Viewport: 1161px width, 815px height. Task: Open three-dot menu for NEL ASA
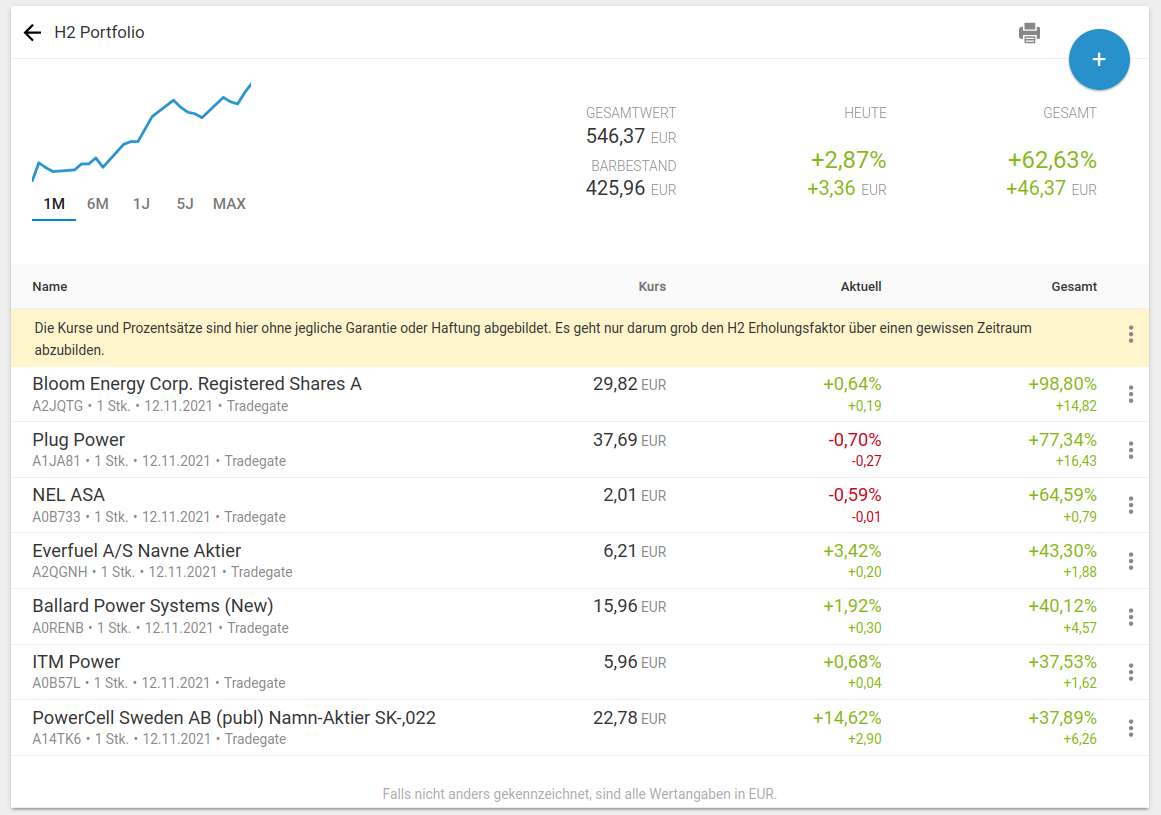tap(1131, 505)
